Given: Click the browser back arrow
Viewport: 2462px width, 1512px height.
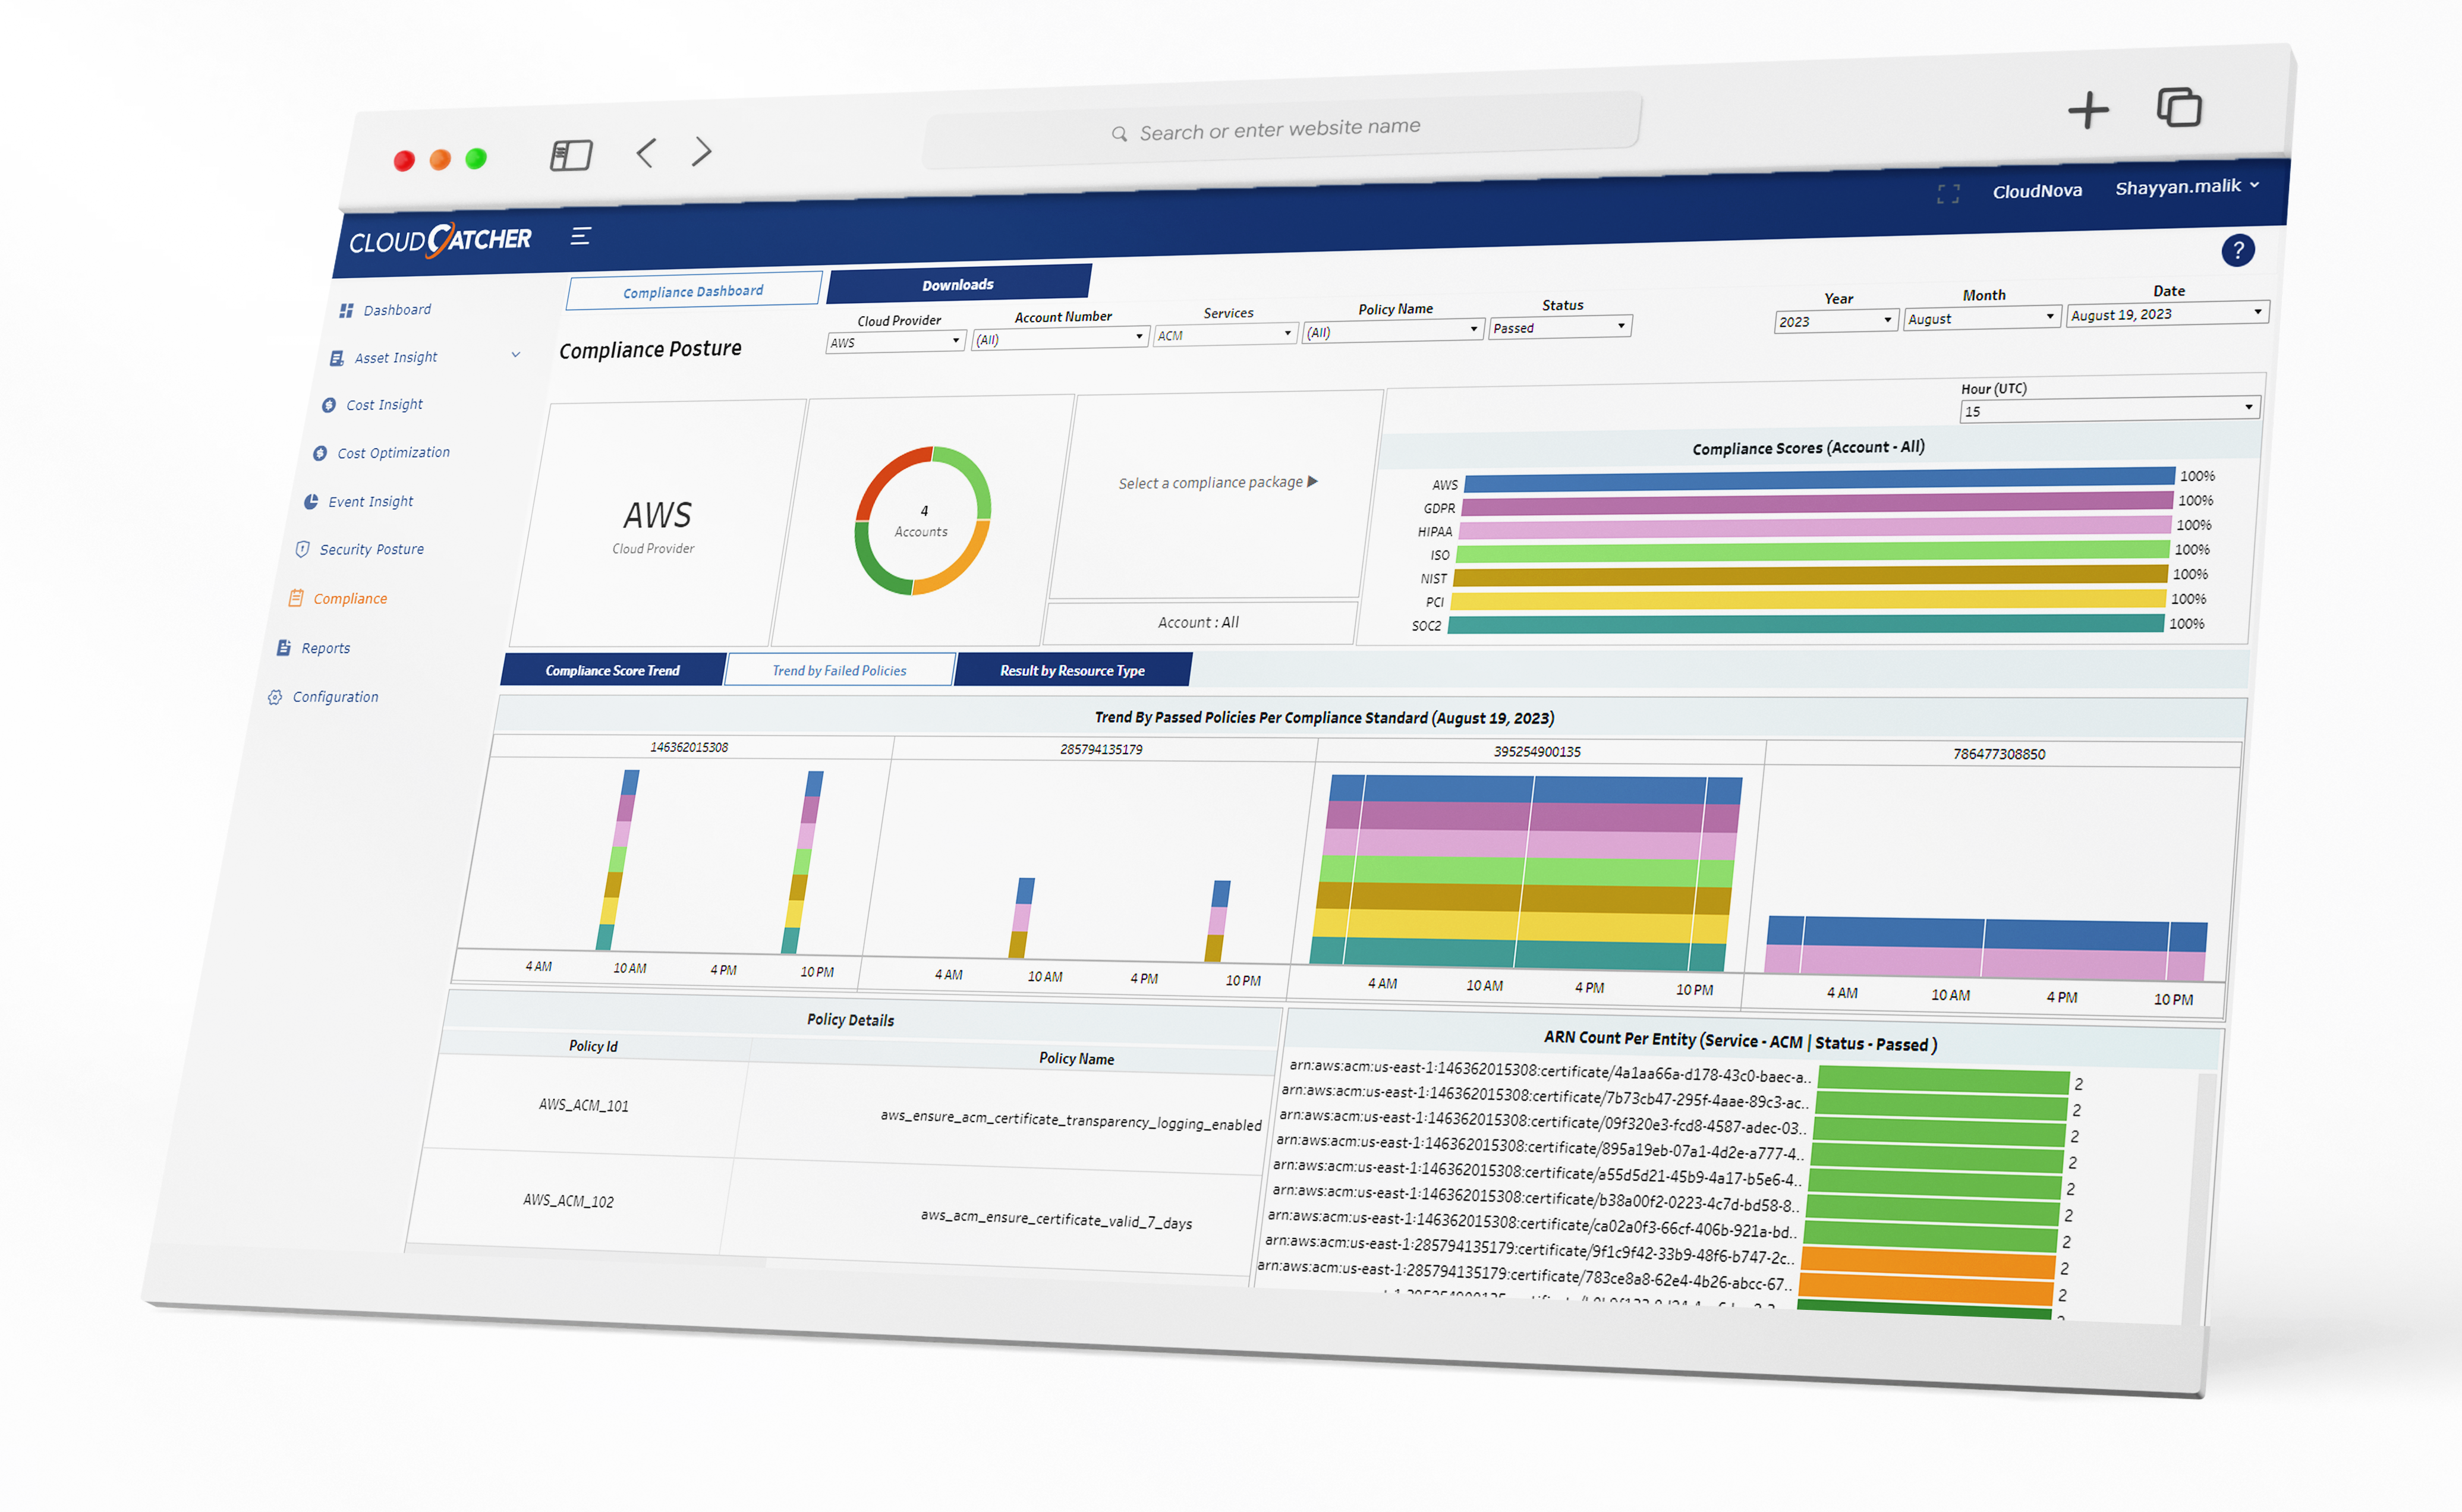Looking at the screenshot, I should click(x=646, y=153).
